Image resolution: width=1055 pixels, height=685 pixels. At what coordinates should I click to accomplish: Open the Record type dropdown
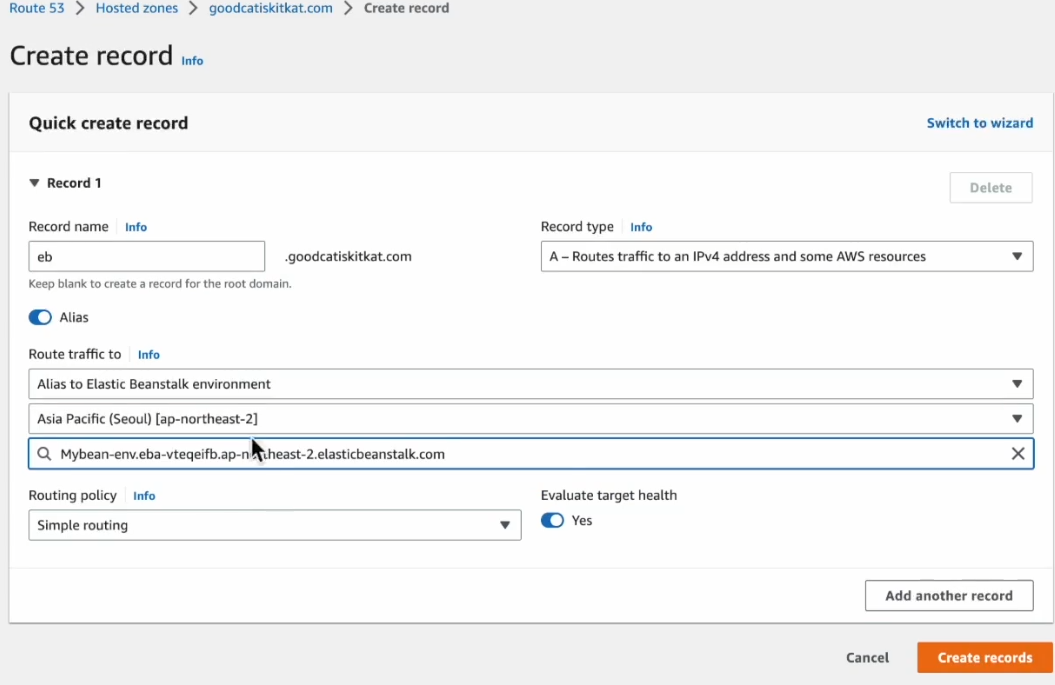(x=787, y=256)
